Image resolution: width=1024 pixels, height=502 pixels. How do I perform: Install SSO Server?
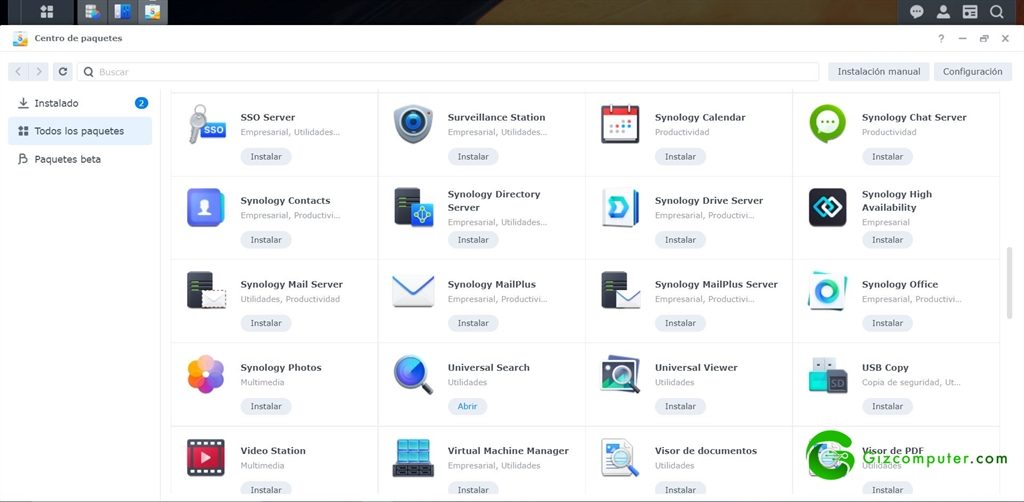tap(266, 157)
